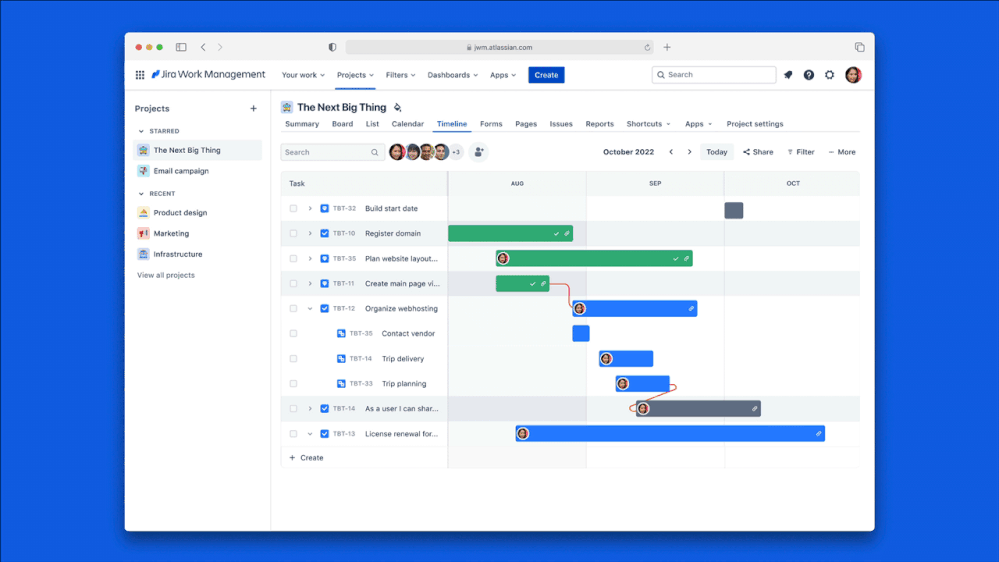
Task: Select checkbox for Create main page
Action: [293, 284]
